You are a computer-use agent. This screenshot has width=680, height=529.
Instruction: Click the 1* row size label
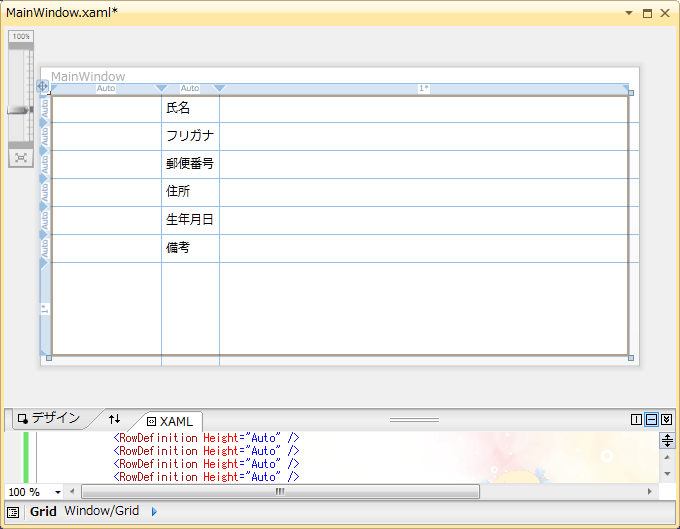pos(44,309)
